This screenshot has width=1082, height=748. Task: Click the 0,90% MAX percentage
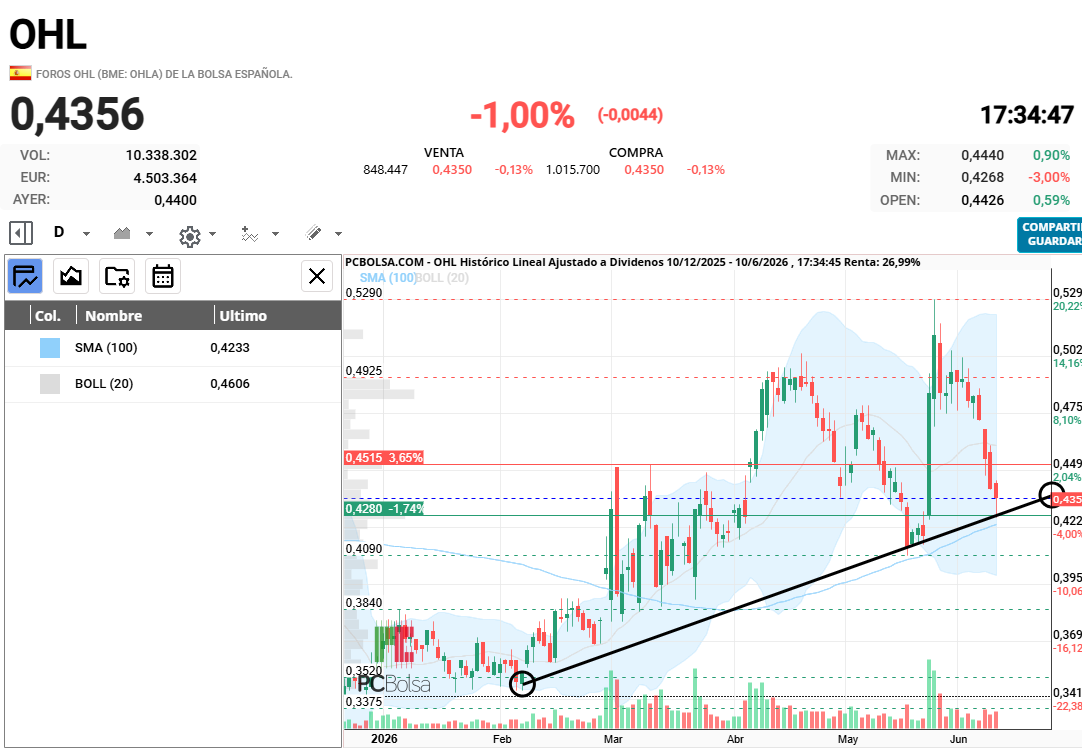point(1052,155)
